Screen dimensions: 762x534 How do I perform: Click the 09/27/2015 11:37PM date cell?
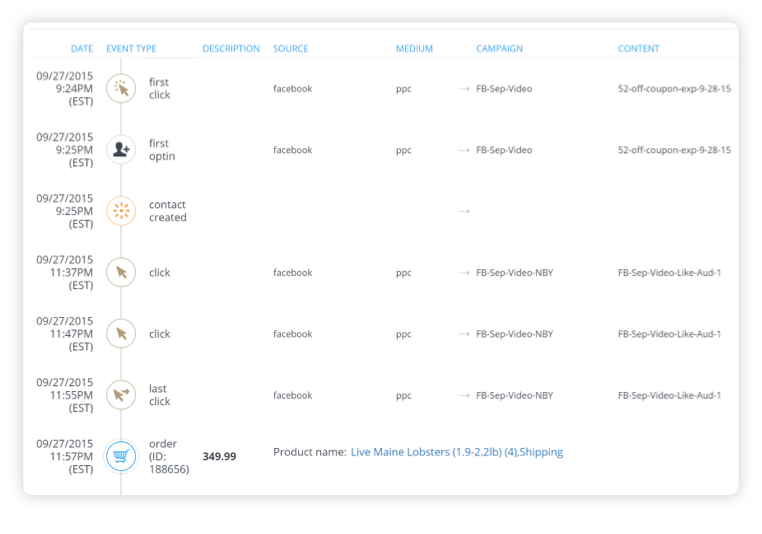tap(65, 272)
